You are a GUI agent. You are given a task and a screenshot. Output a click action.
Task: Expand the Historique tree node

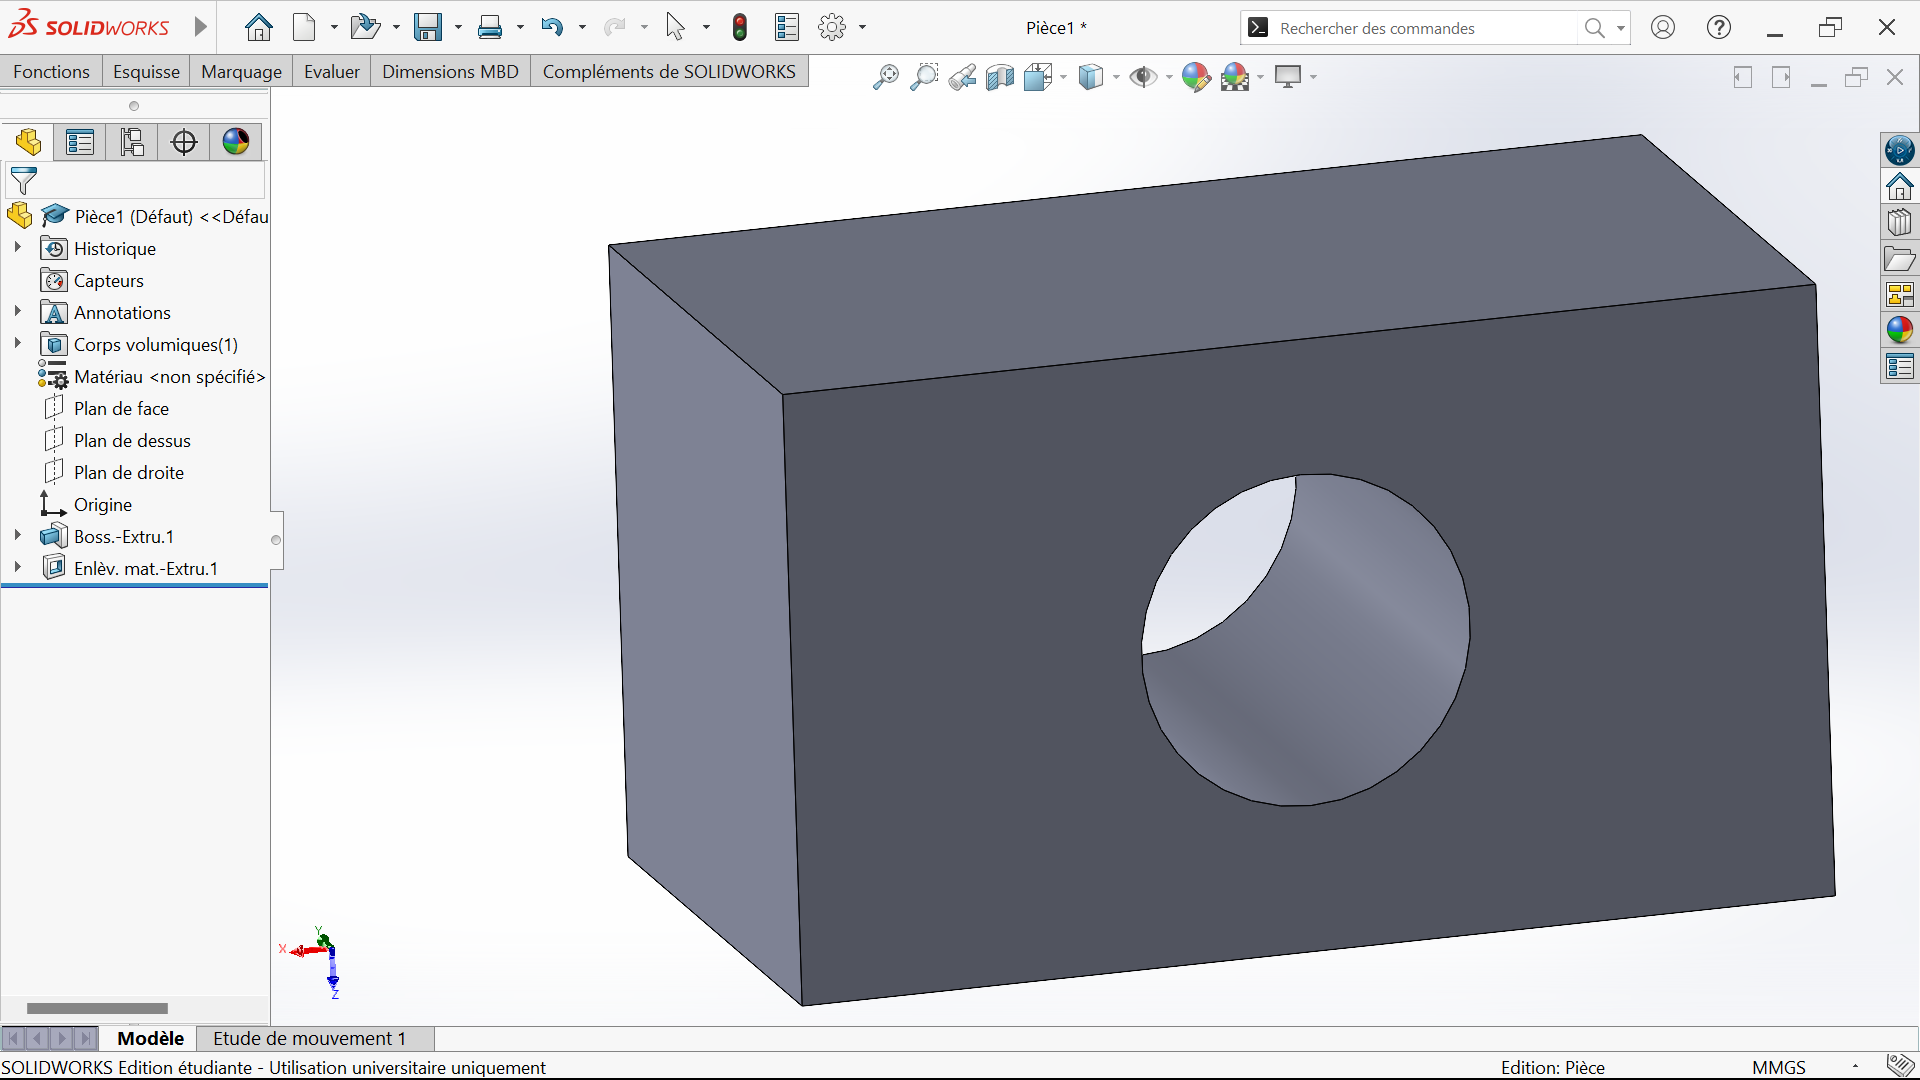(x=17, y=247)
